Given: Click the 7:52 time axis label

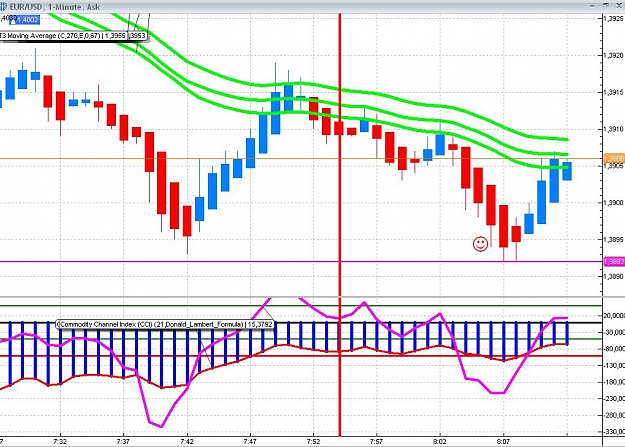Looking at the screenshot, I should tap(313, 441).
